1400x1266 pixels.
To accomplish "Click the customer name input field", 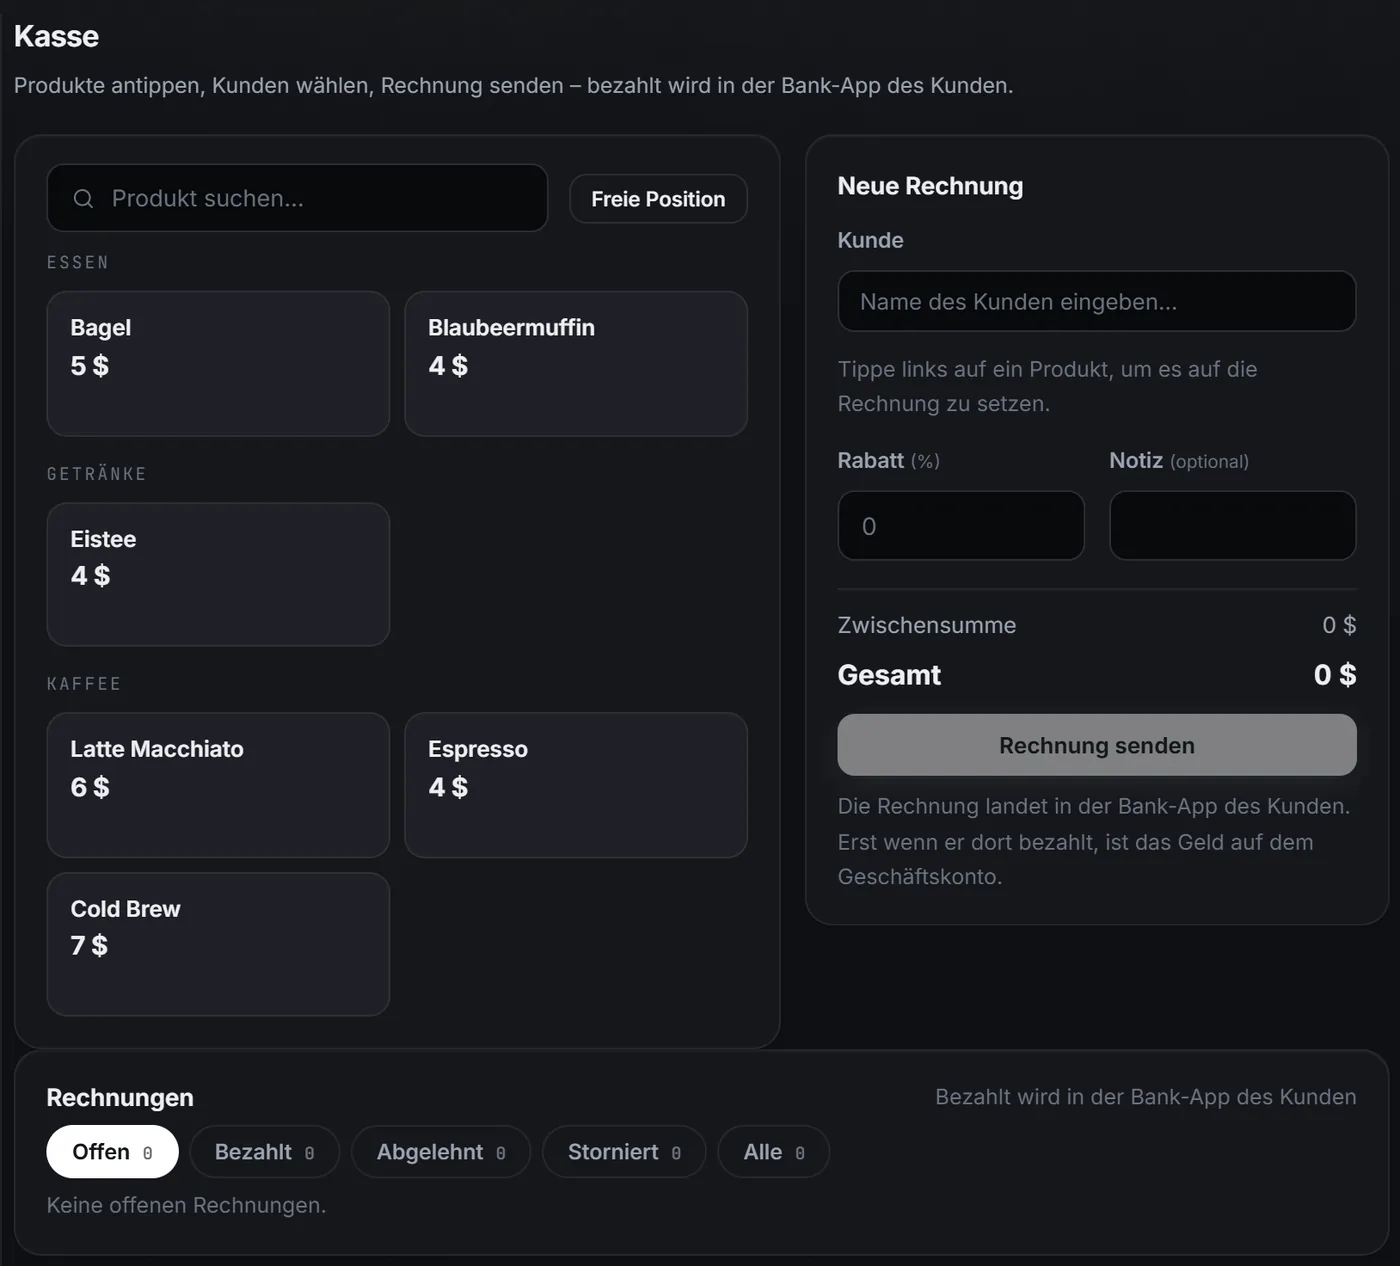I will tap(1097, 301).
